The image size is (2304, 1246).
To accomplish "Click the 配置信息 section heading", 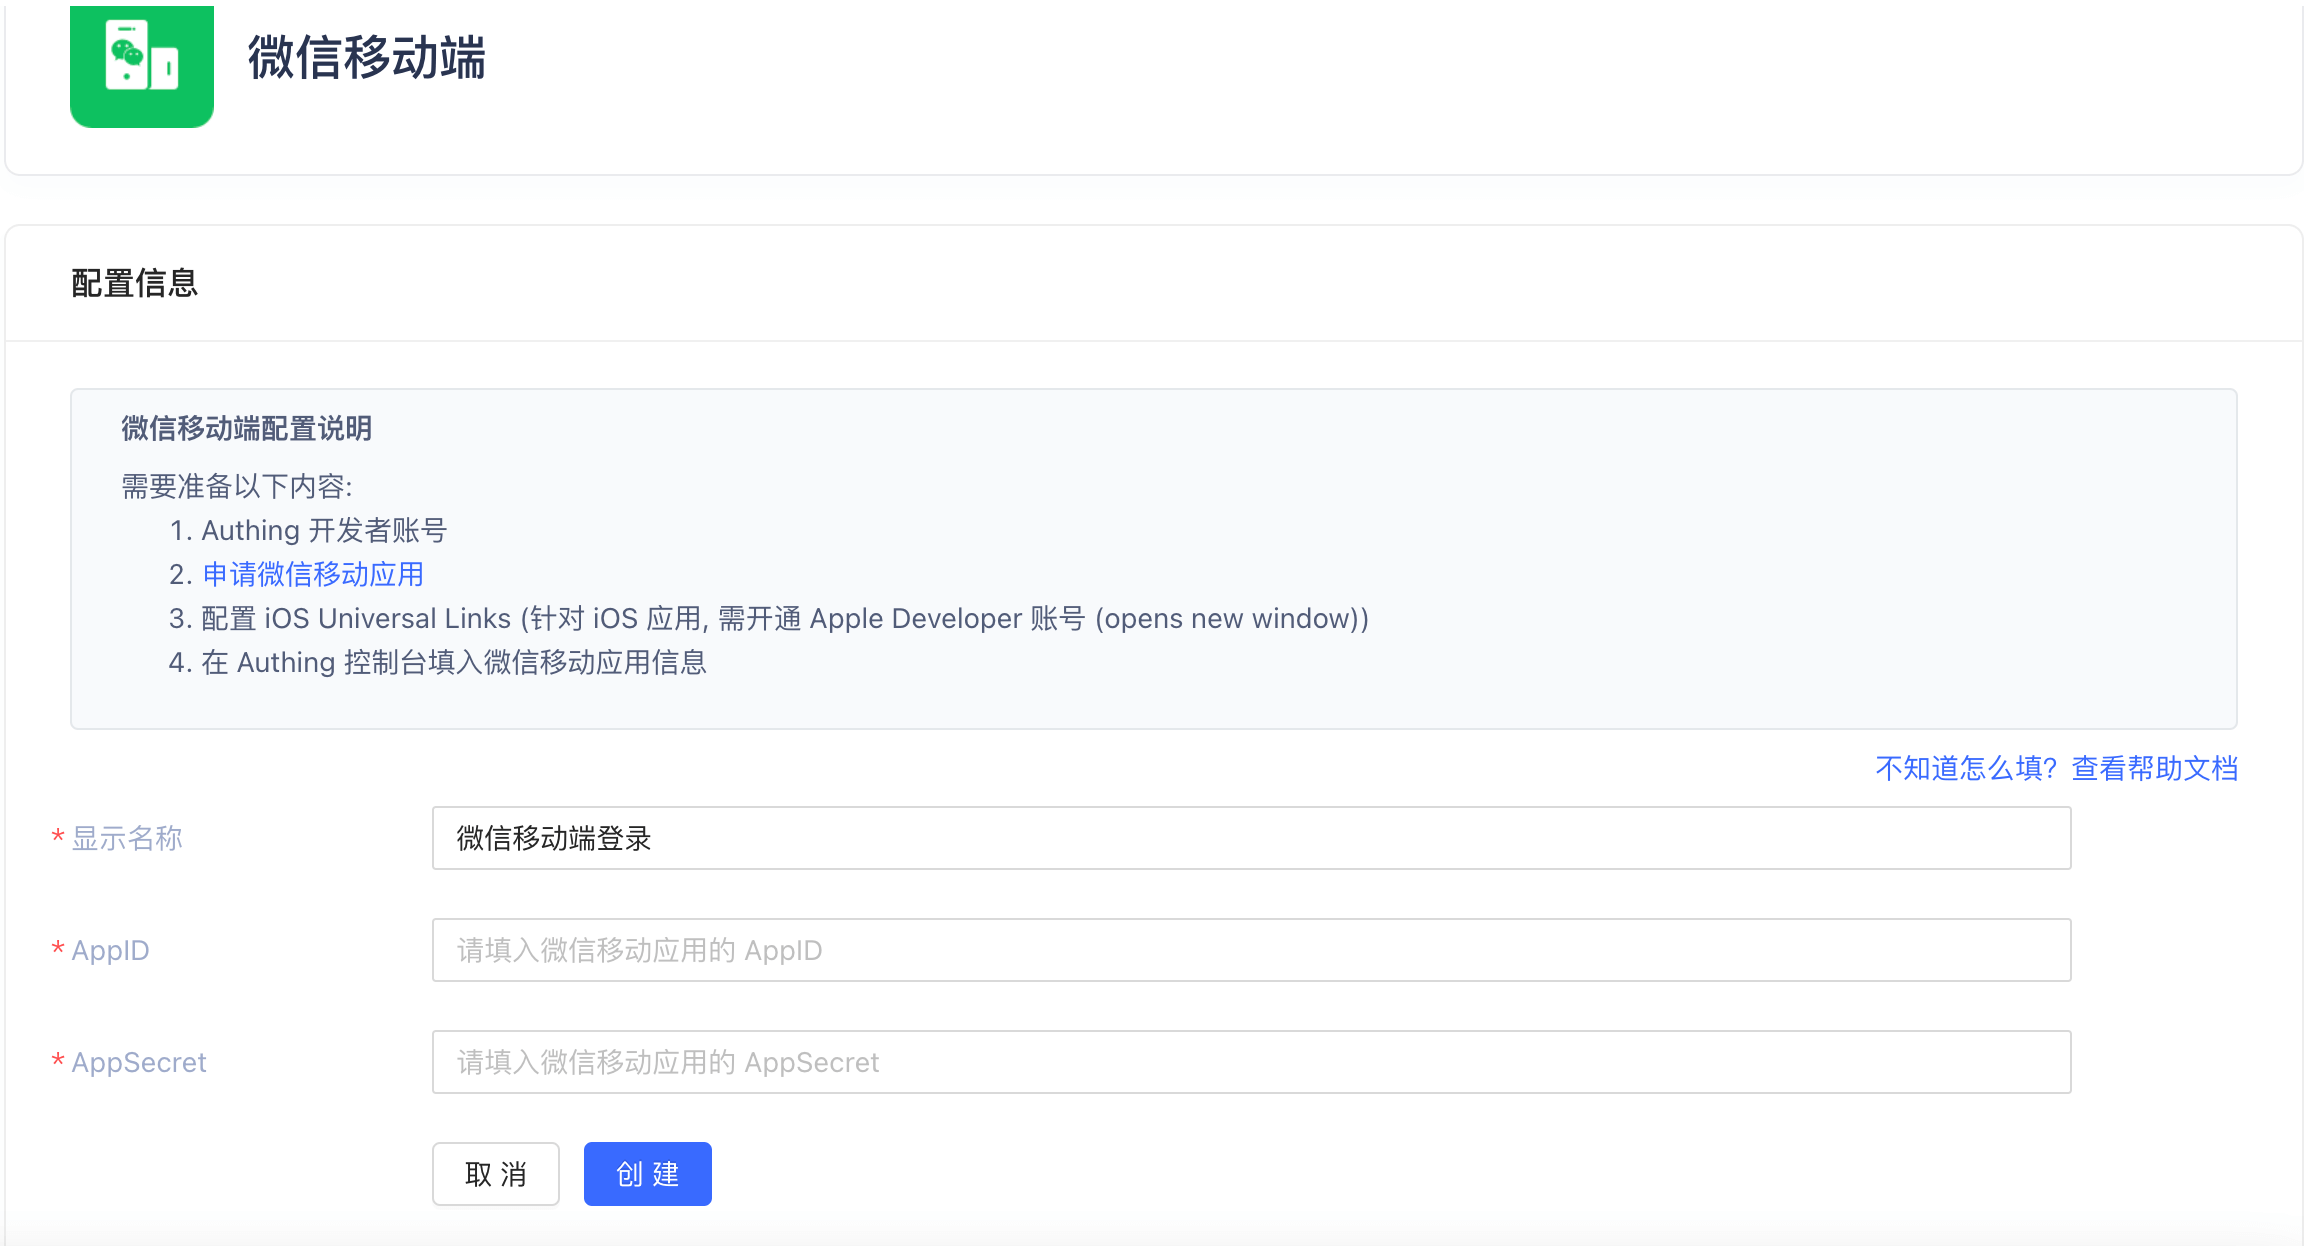I will (x=134, y=283).
